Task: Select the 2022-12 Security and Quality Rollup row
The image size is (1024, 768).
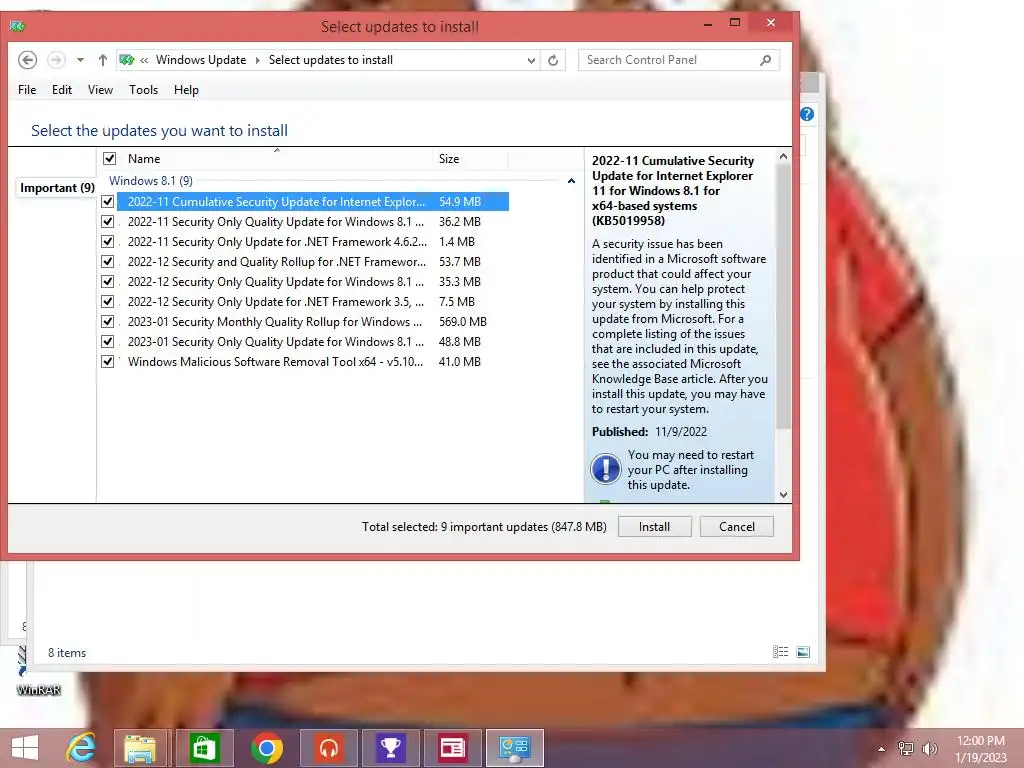Action: (x=304, y=262)
